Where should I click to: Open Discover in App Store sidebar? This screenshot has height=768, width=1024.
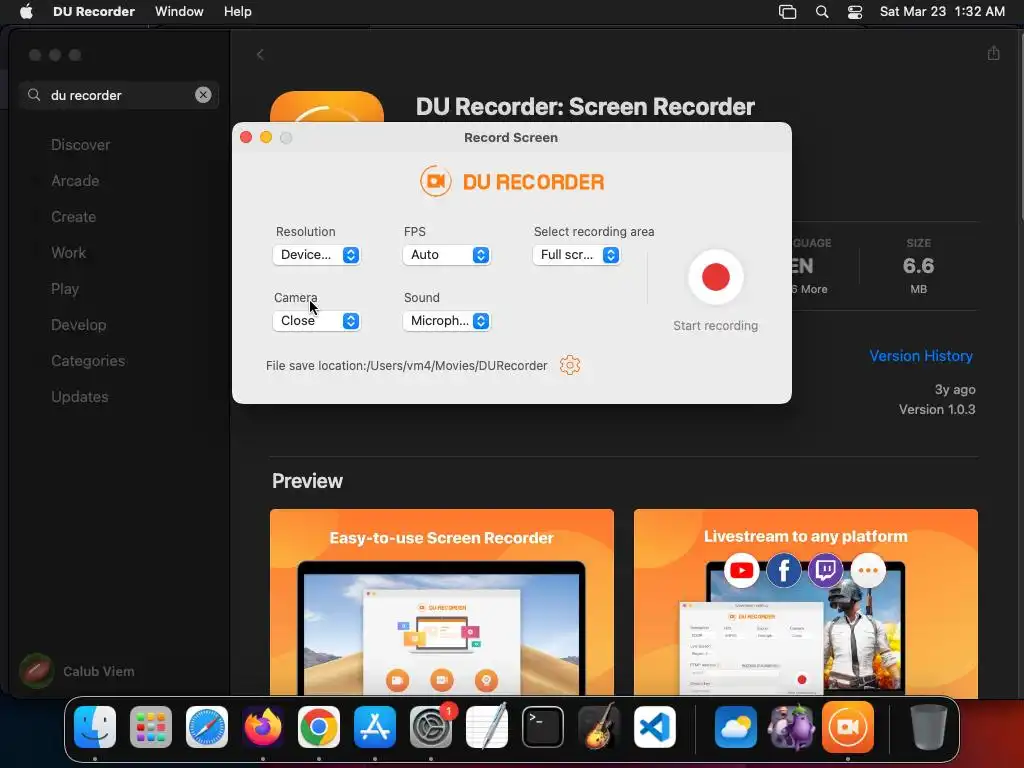pyautogui.click(x=80, y=145)
